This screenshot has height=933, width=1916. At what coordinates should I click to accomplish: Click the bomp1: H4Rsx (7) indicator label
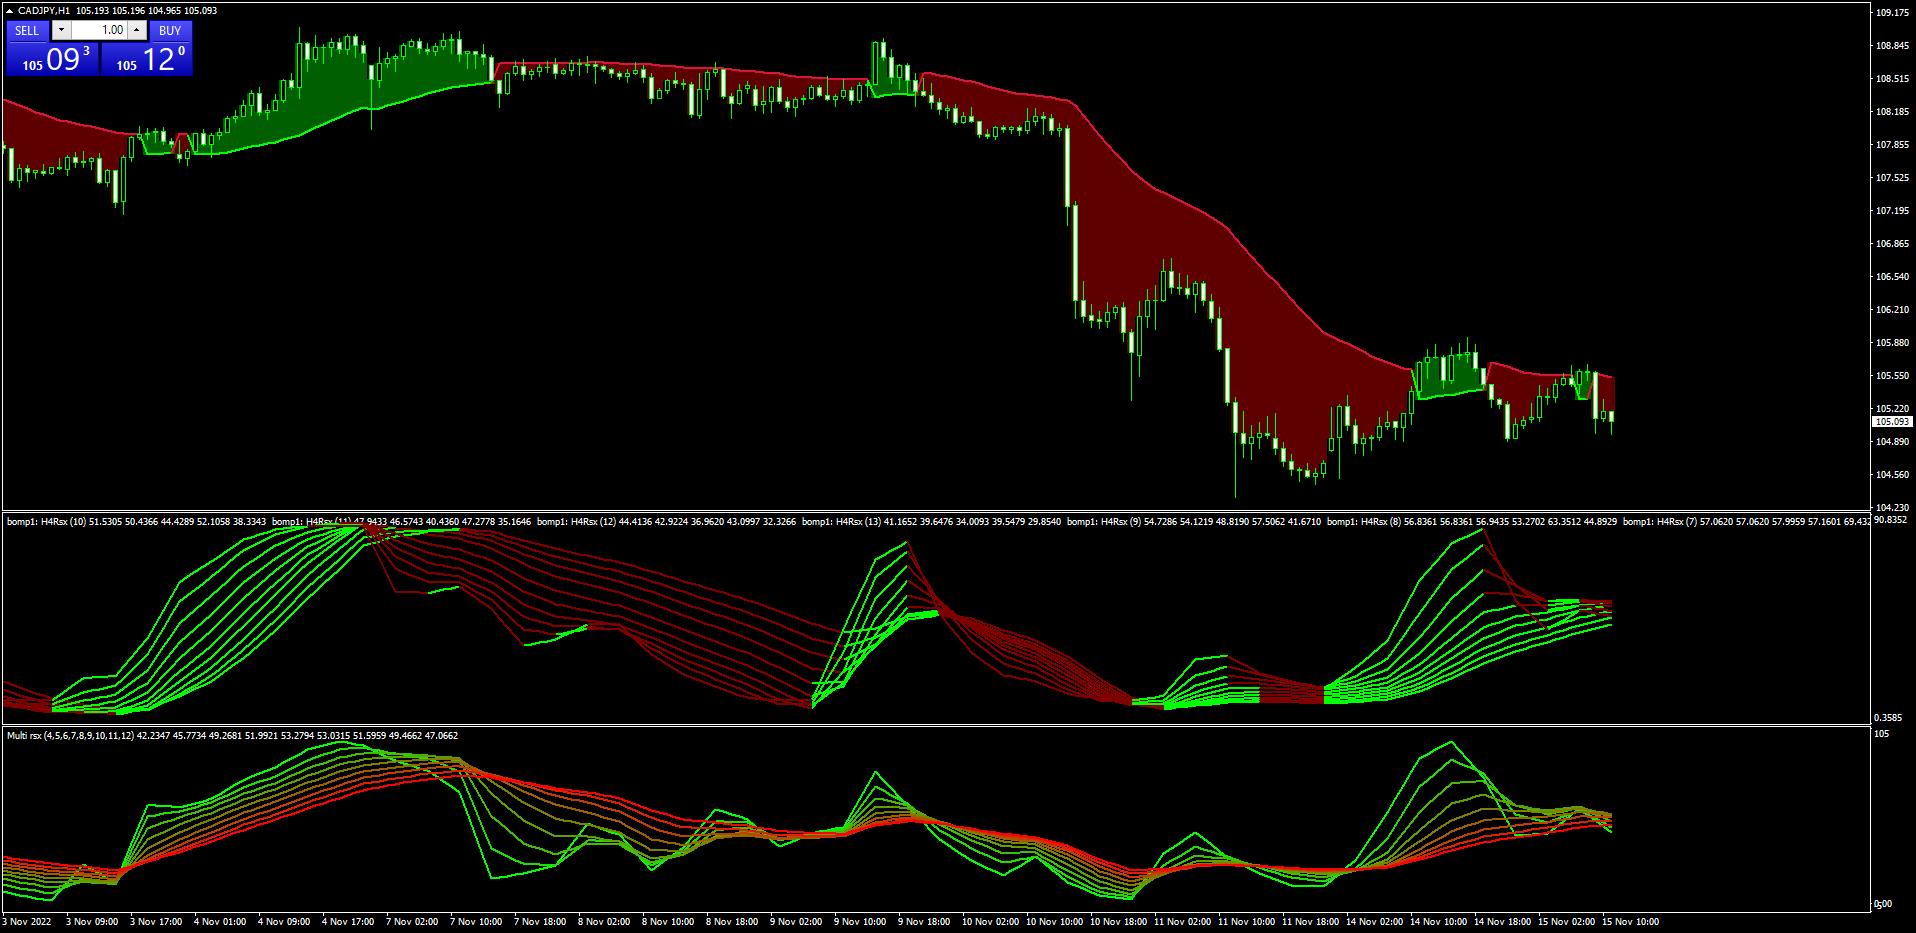1660,522
